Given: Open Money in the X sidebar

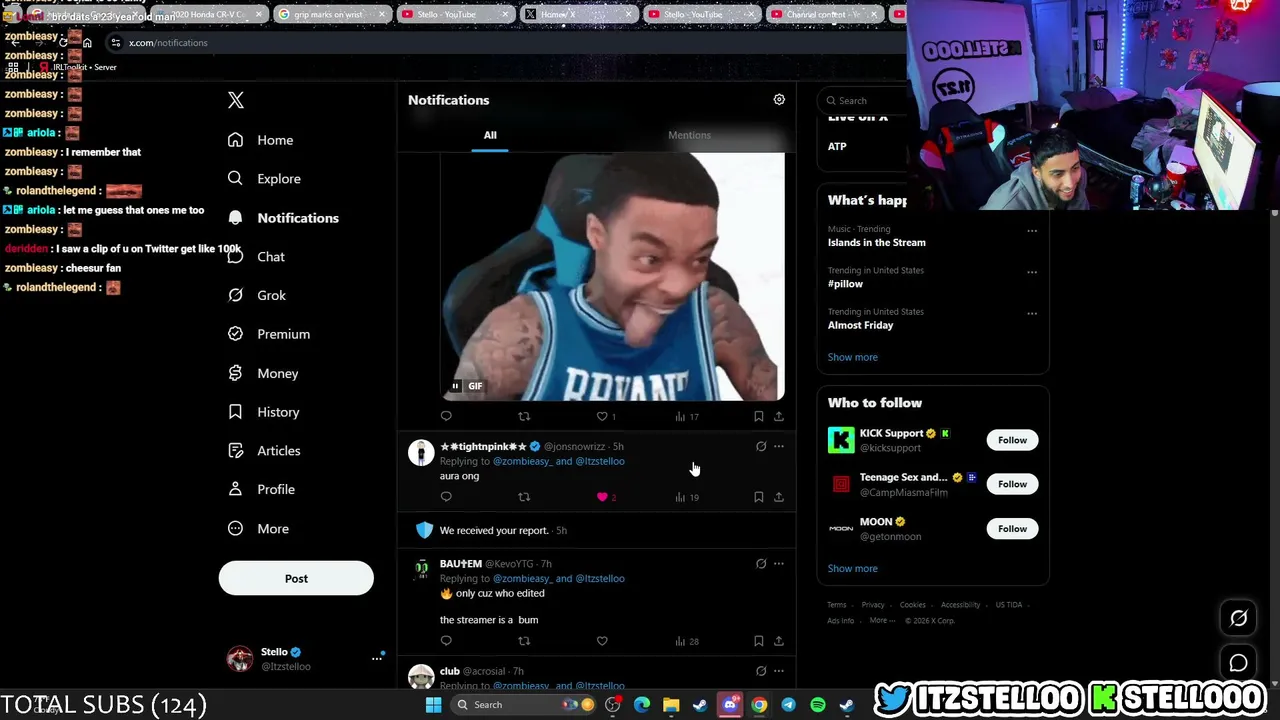Looking at the screenshot, I should point(263,373).
